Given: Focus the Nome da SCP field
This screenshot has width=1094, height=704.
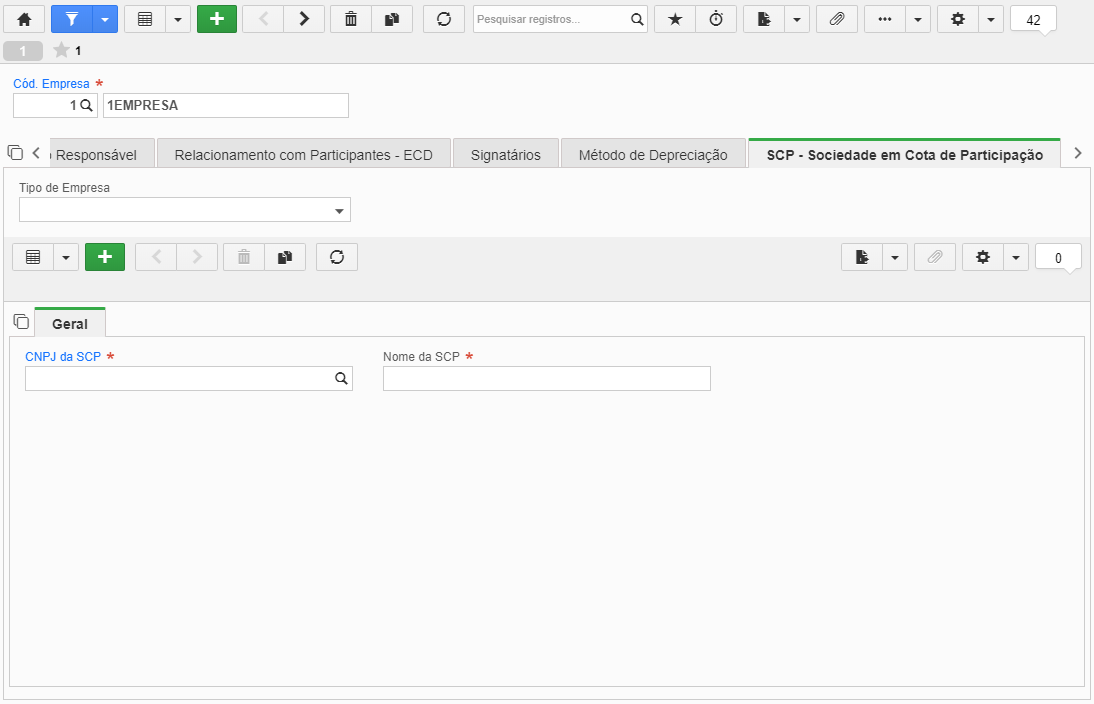Looking at the screenshot, I should [x=547, y=378].
